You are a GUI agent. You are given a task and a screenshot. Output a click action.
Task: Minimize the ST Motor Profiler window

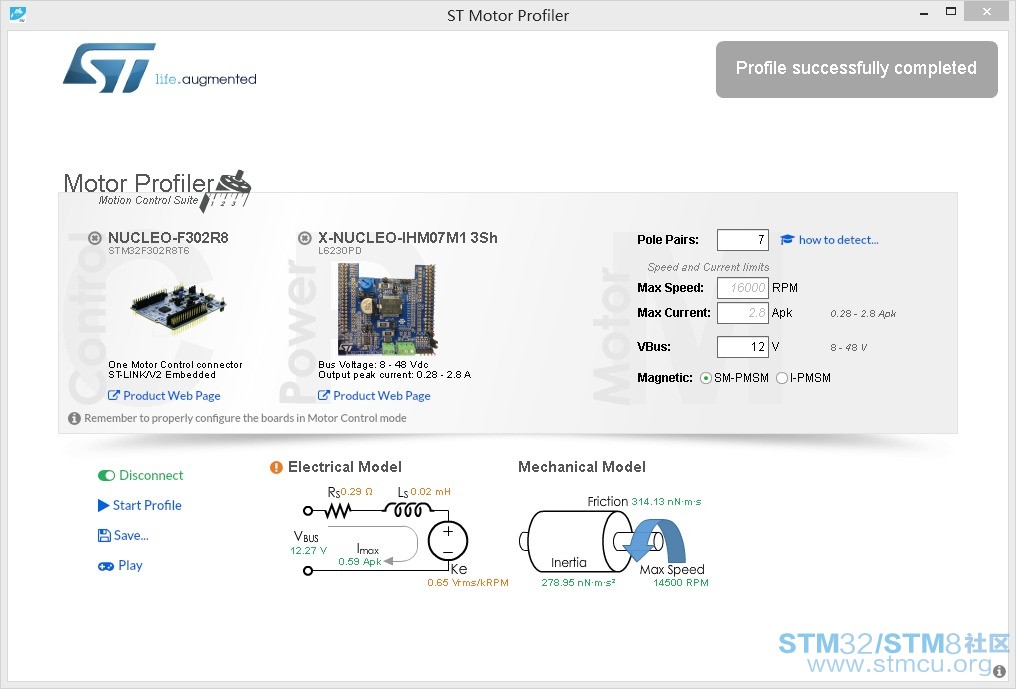[924, 12]
